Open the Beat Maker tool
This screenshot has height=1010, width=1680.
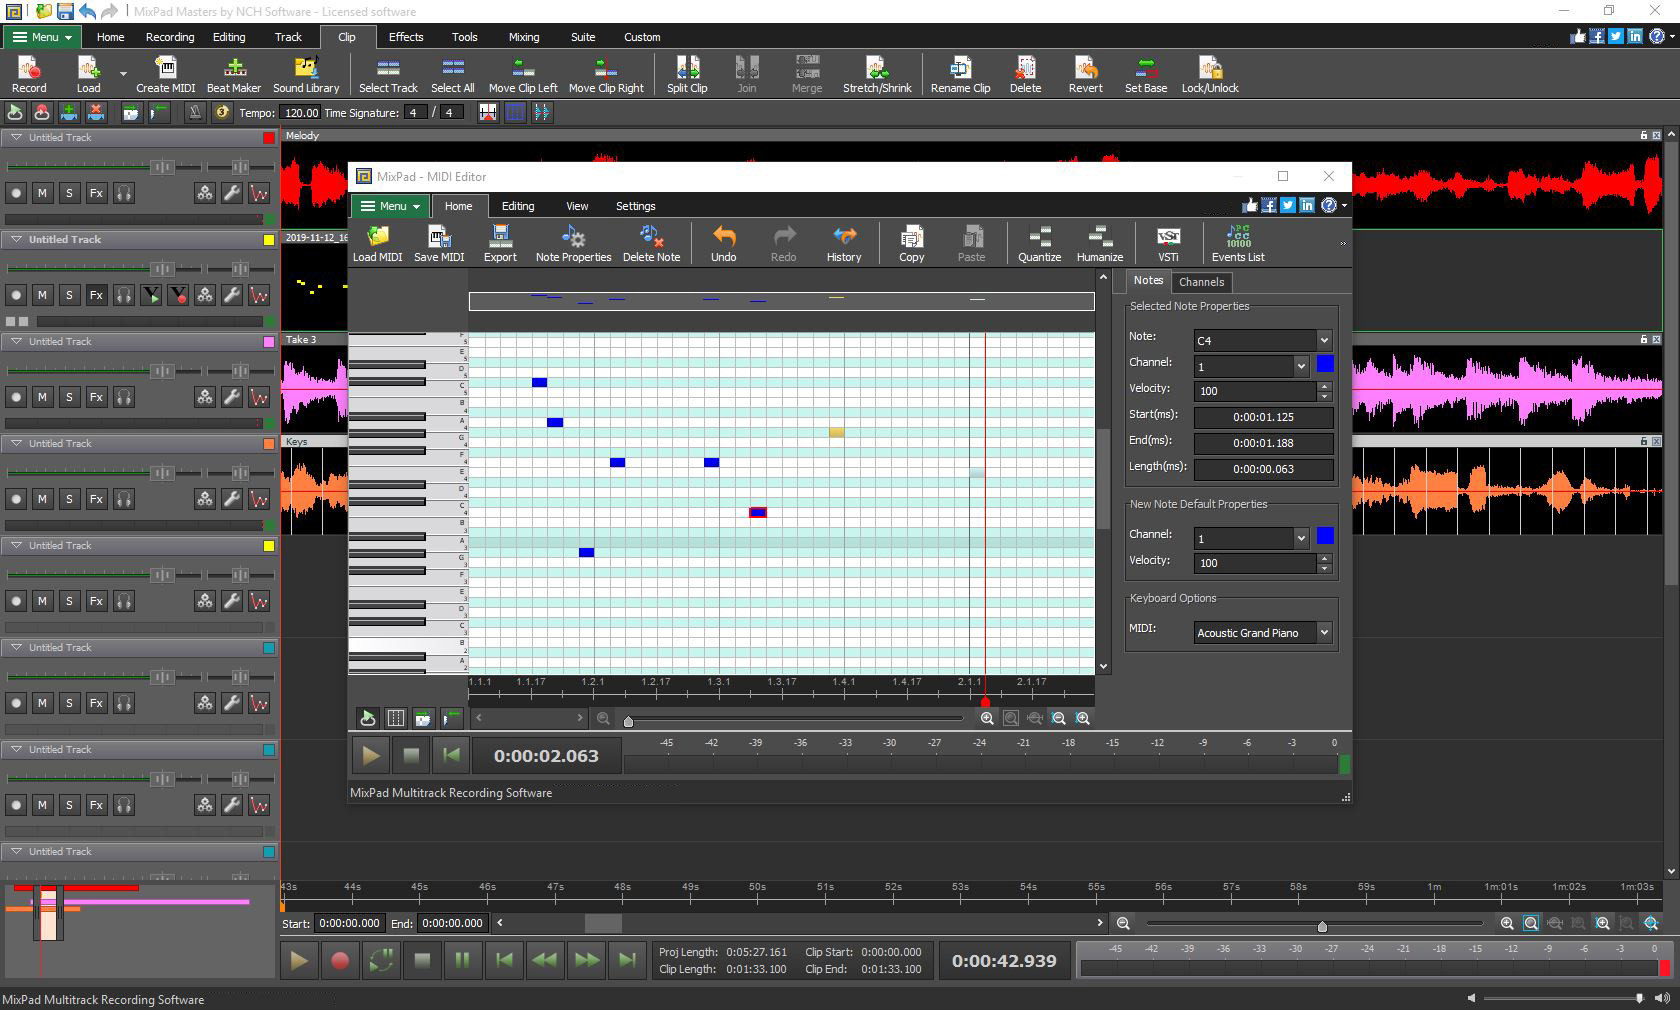click(x=234, y=73)
